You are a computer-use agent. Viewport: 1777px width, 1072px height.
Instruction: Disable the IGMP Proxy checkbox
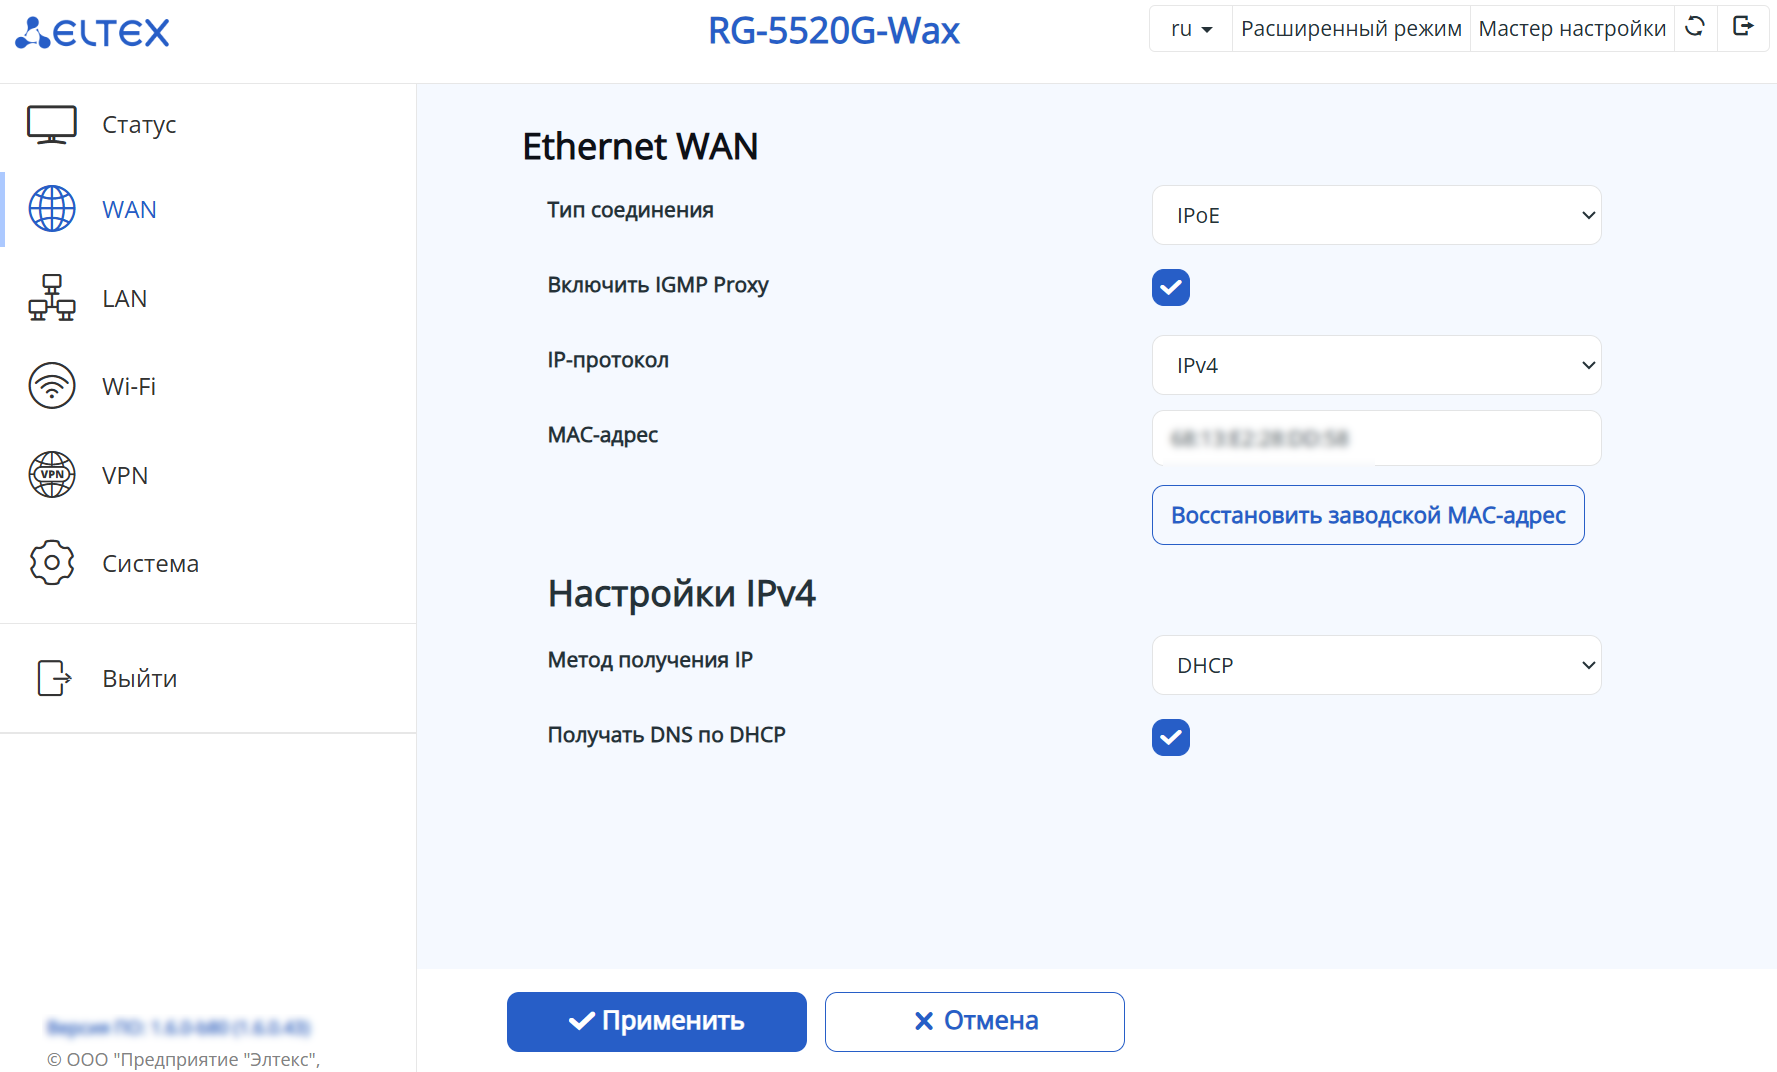click(x=1170, y=288)
